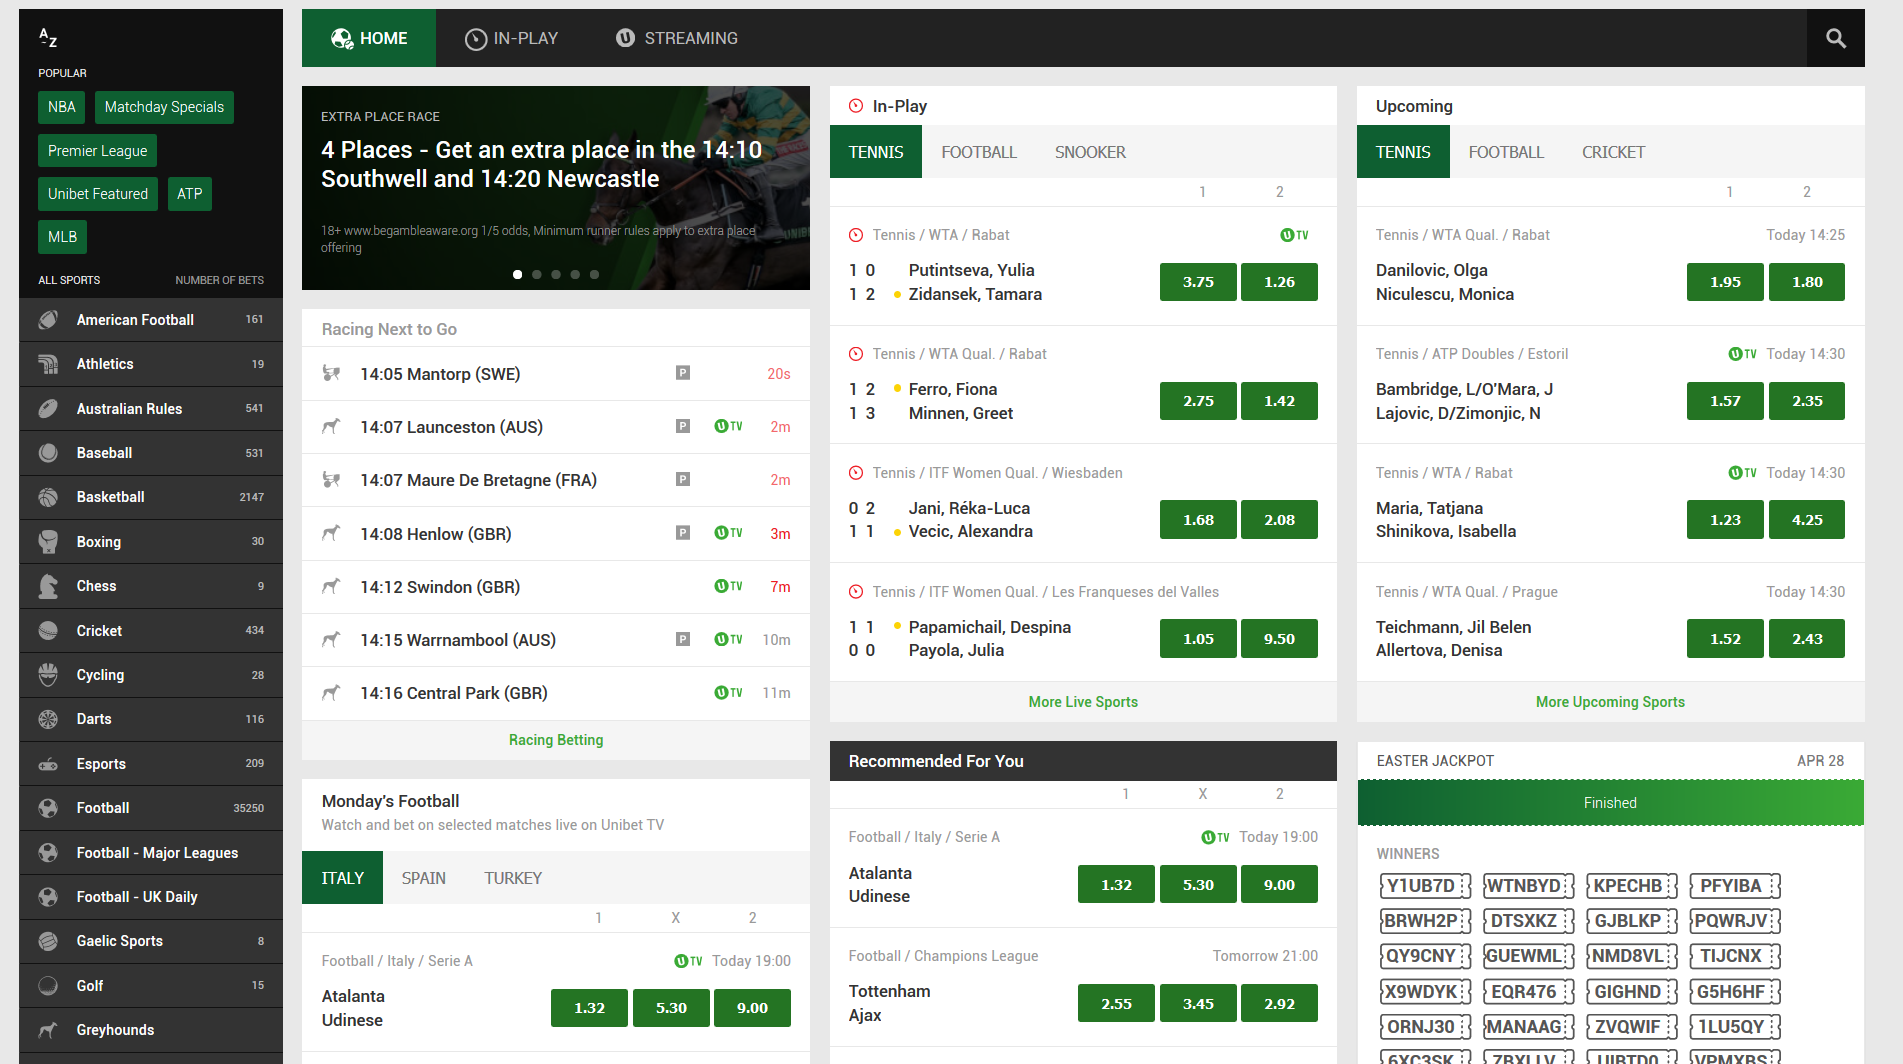Click the Greyhounds dog icon
The height and width of the screenshot is (1064, 1903).
(x=48, y=1030)
